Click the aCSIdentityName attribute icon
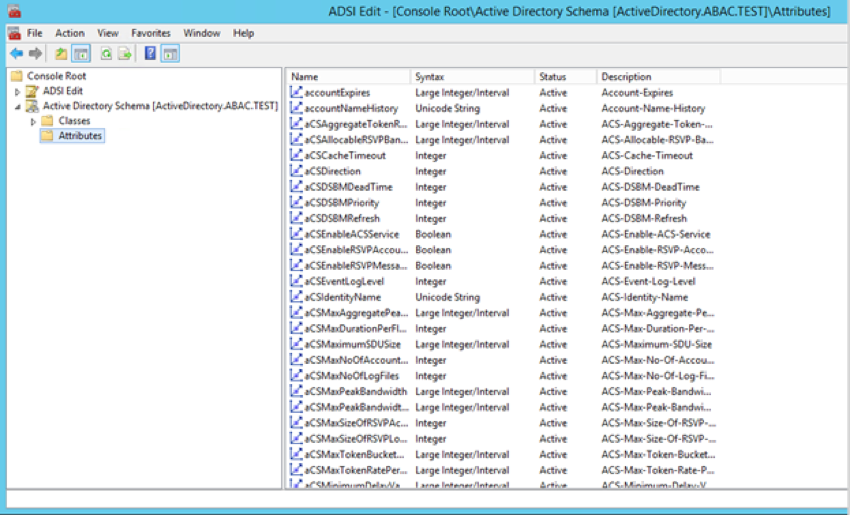The image size is (850, 515). [297, 297]
